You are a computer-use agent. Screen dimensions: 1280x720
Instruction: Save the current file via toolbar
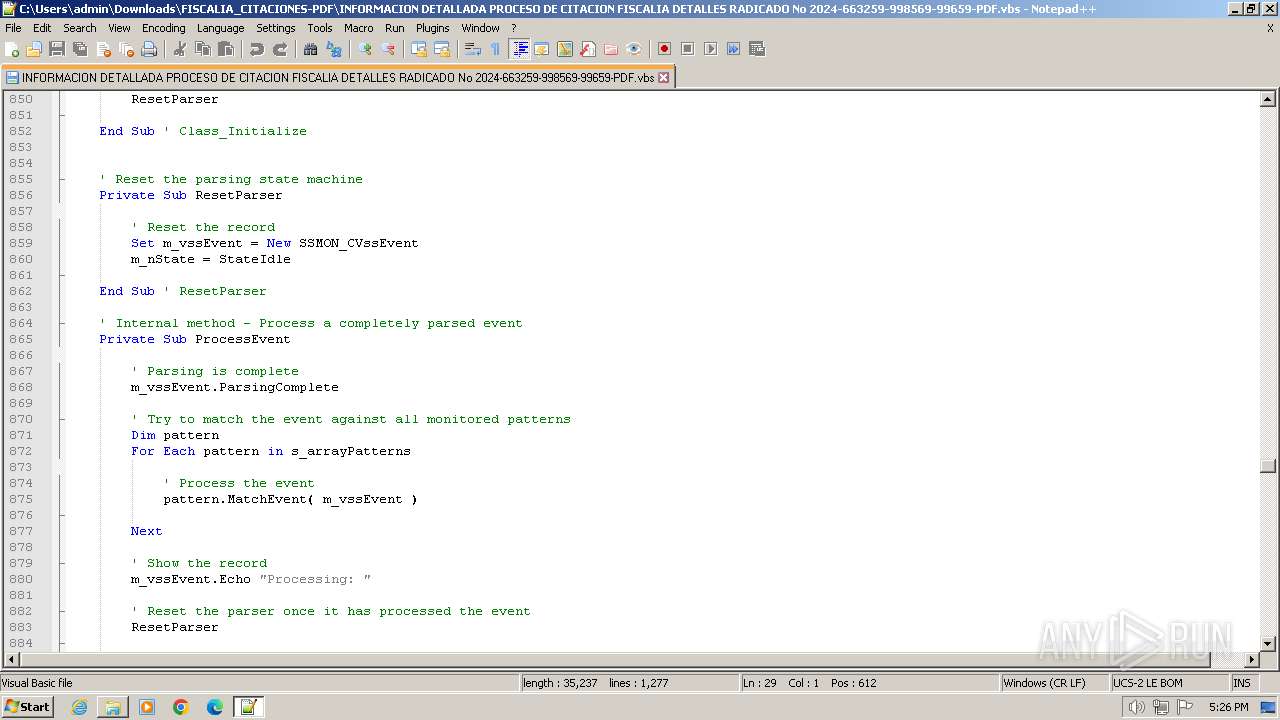tap(57, 49)
